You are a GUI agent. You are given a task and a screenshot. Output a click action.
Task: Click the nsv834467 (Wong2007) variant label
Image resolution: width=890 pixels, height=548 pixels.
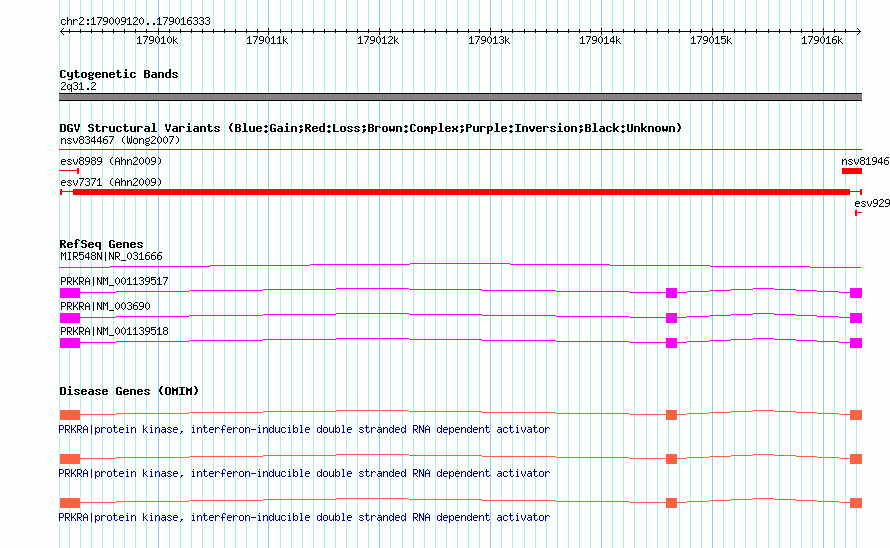[120, 140]
